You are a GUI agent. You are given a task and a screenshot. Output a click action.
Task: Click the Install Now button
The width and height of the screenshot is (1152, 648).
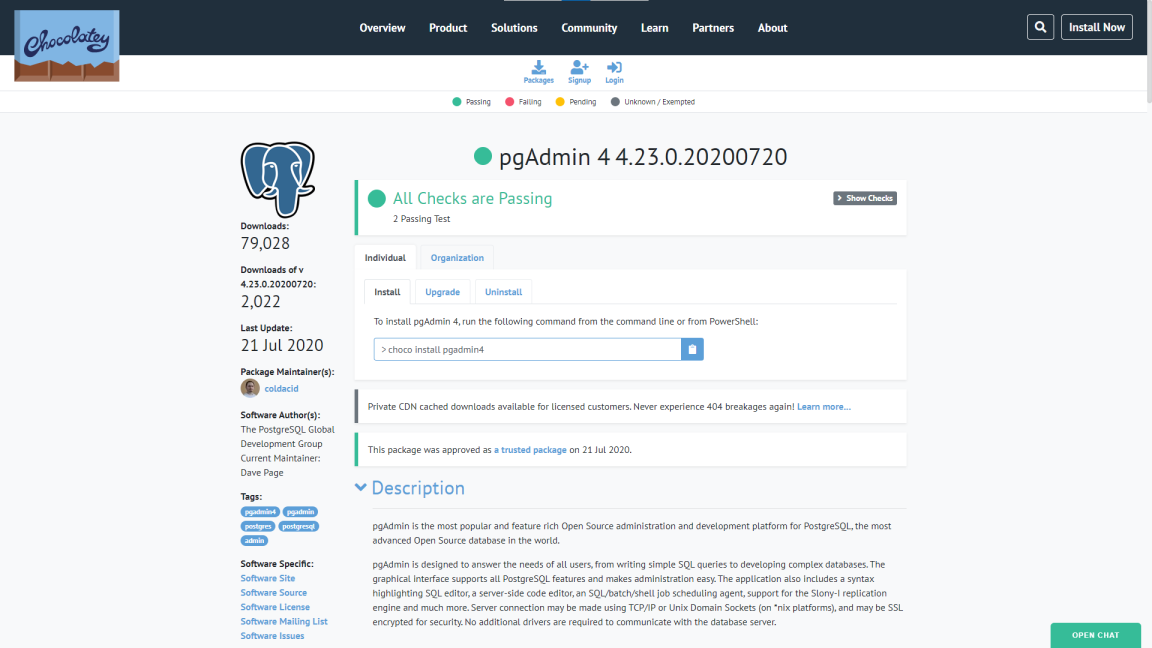point(1096,27)
